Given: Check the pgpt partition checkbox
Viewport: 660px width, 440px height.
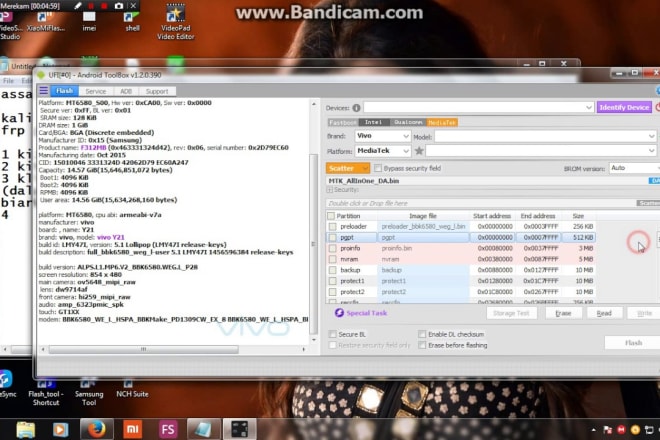Looking at the screenshot, I should click(x=333, y=237).
